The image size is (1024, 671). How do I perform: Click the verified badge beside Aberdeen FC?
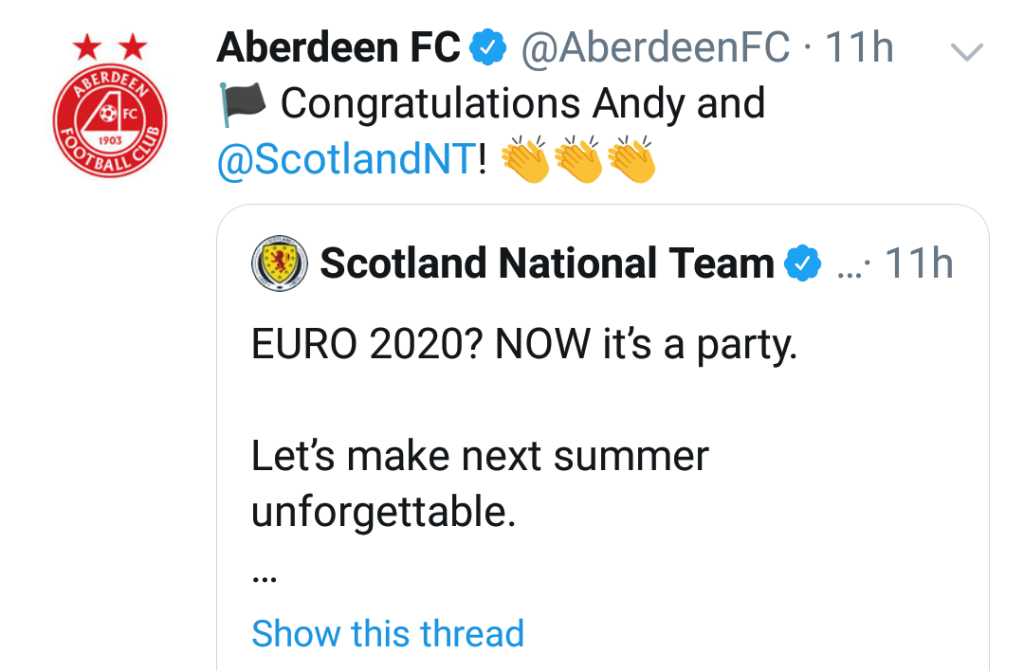(x=489, y=47)
